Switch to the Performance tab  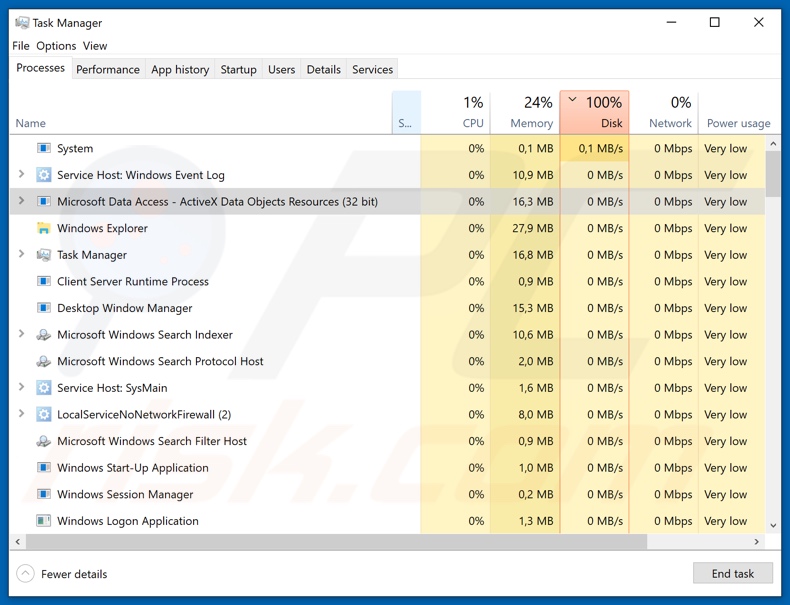tap(108, 70)
